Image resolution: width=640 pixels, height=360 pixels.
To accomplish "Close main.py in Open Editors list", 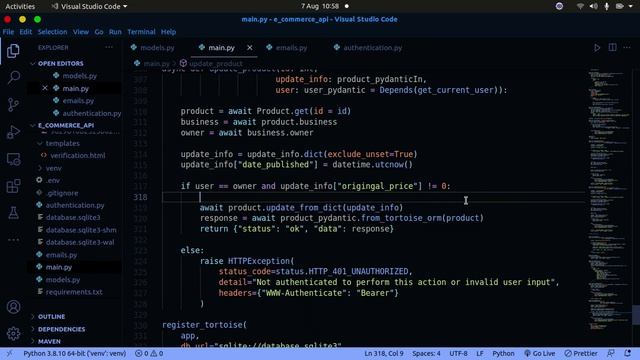I will click(x=45, y=88).
